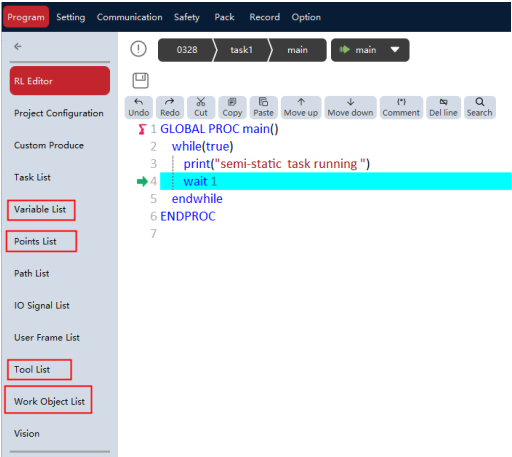
Task: Open the Communication menu
Action: pyautogui.click(x=130, y=17)
